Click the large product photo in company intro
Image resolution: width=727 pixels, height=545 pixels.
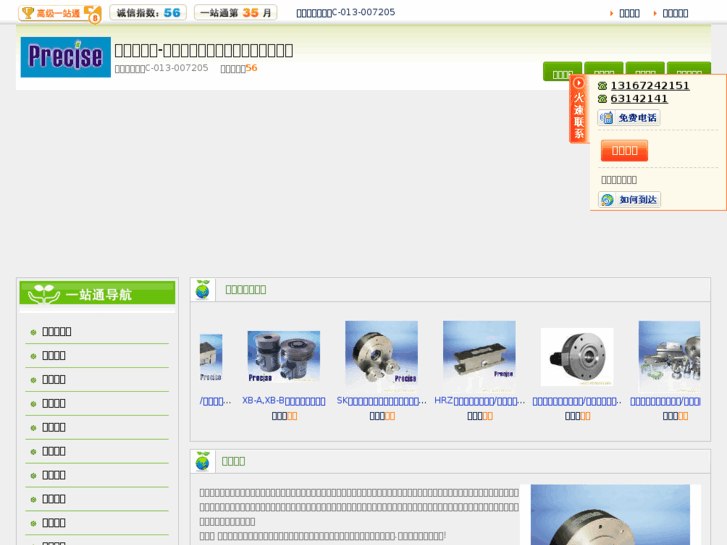[x=610, y=515]
